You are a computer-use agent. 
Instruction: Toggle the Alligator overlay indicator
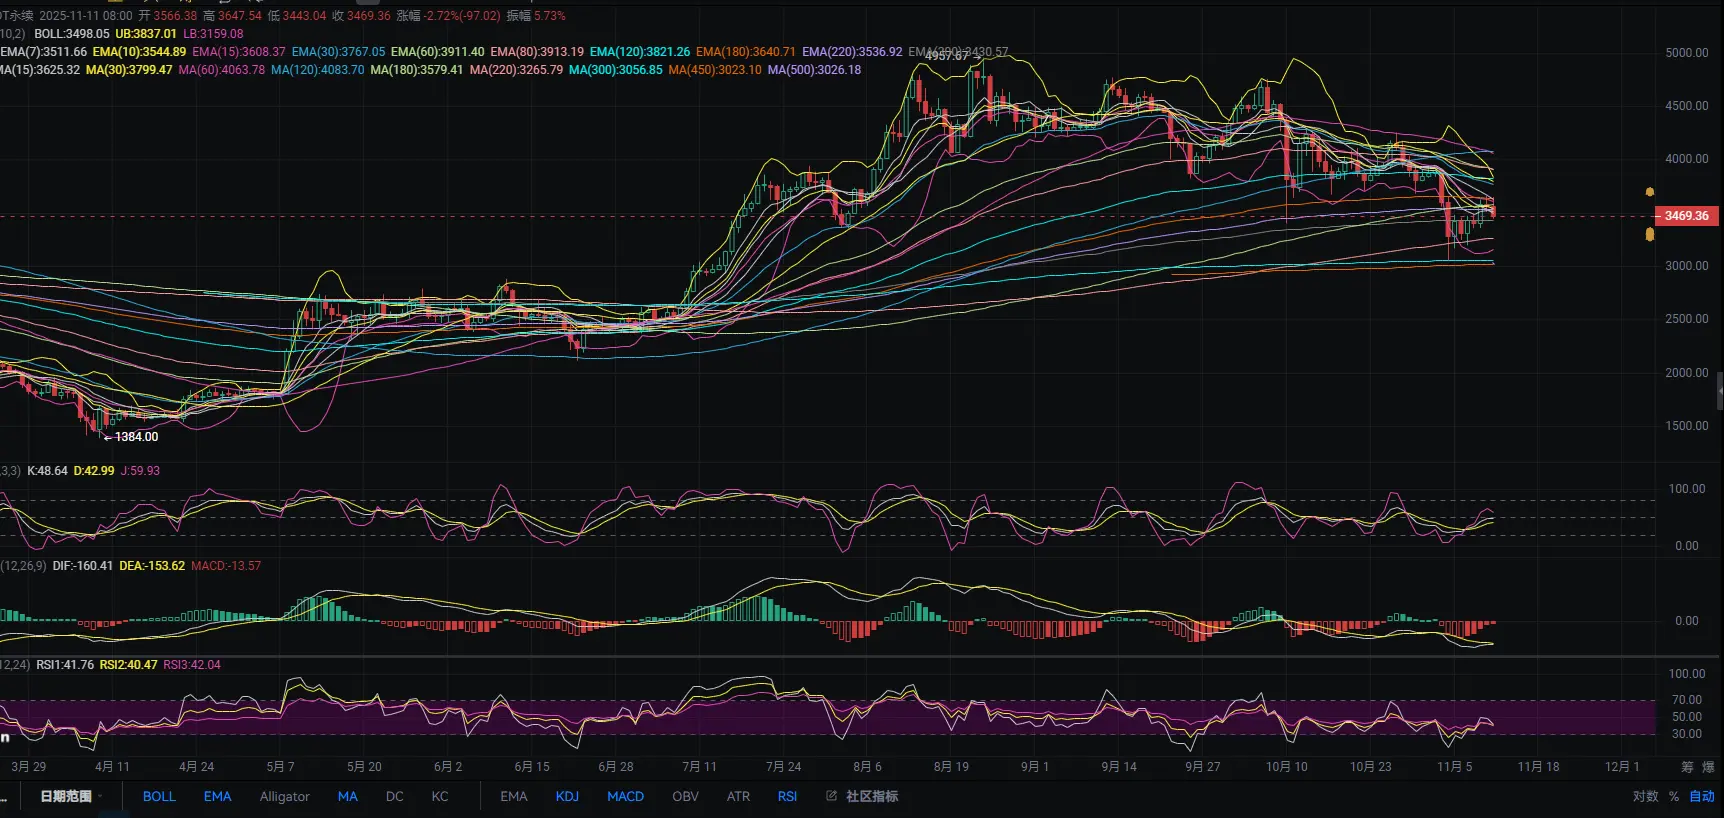[x=284, y=796]
